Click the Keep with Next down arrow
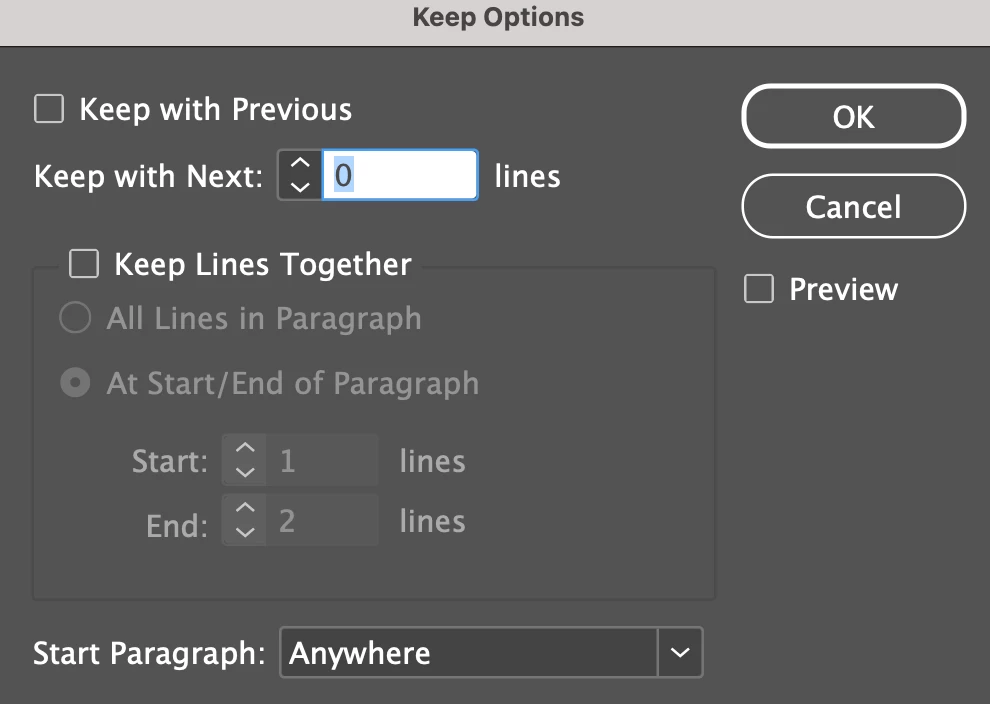The height and width of the screenshot is (704, 990). click(x=300, y=186)
